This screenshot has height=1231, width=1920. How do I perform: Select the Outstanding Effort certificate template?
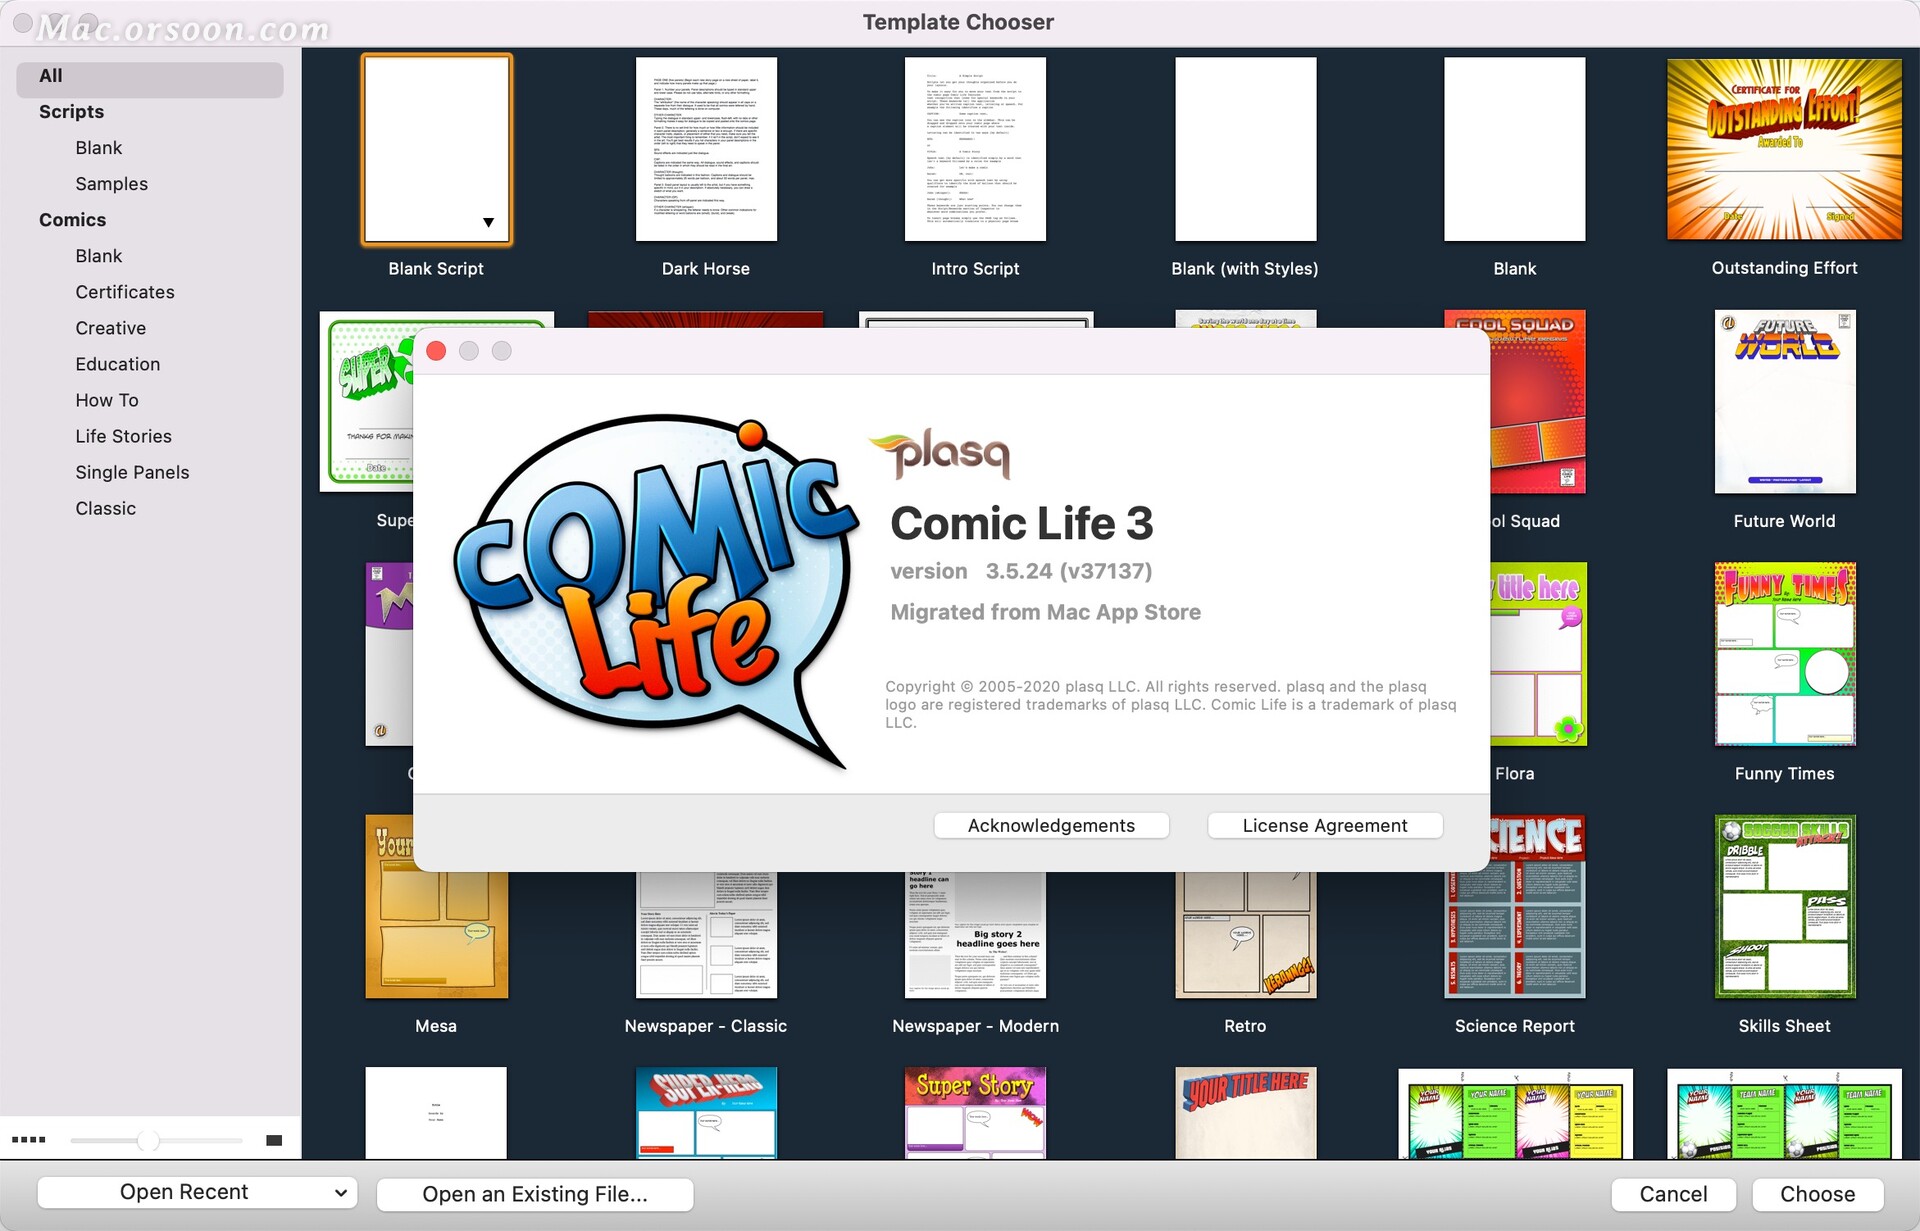[1784, 149]
